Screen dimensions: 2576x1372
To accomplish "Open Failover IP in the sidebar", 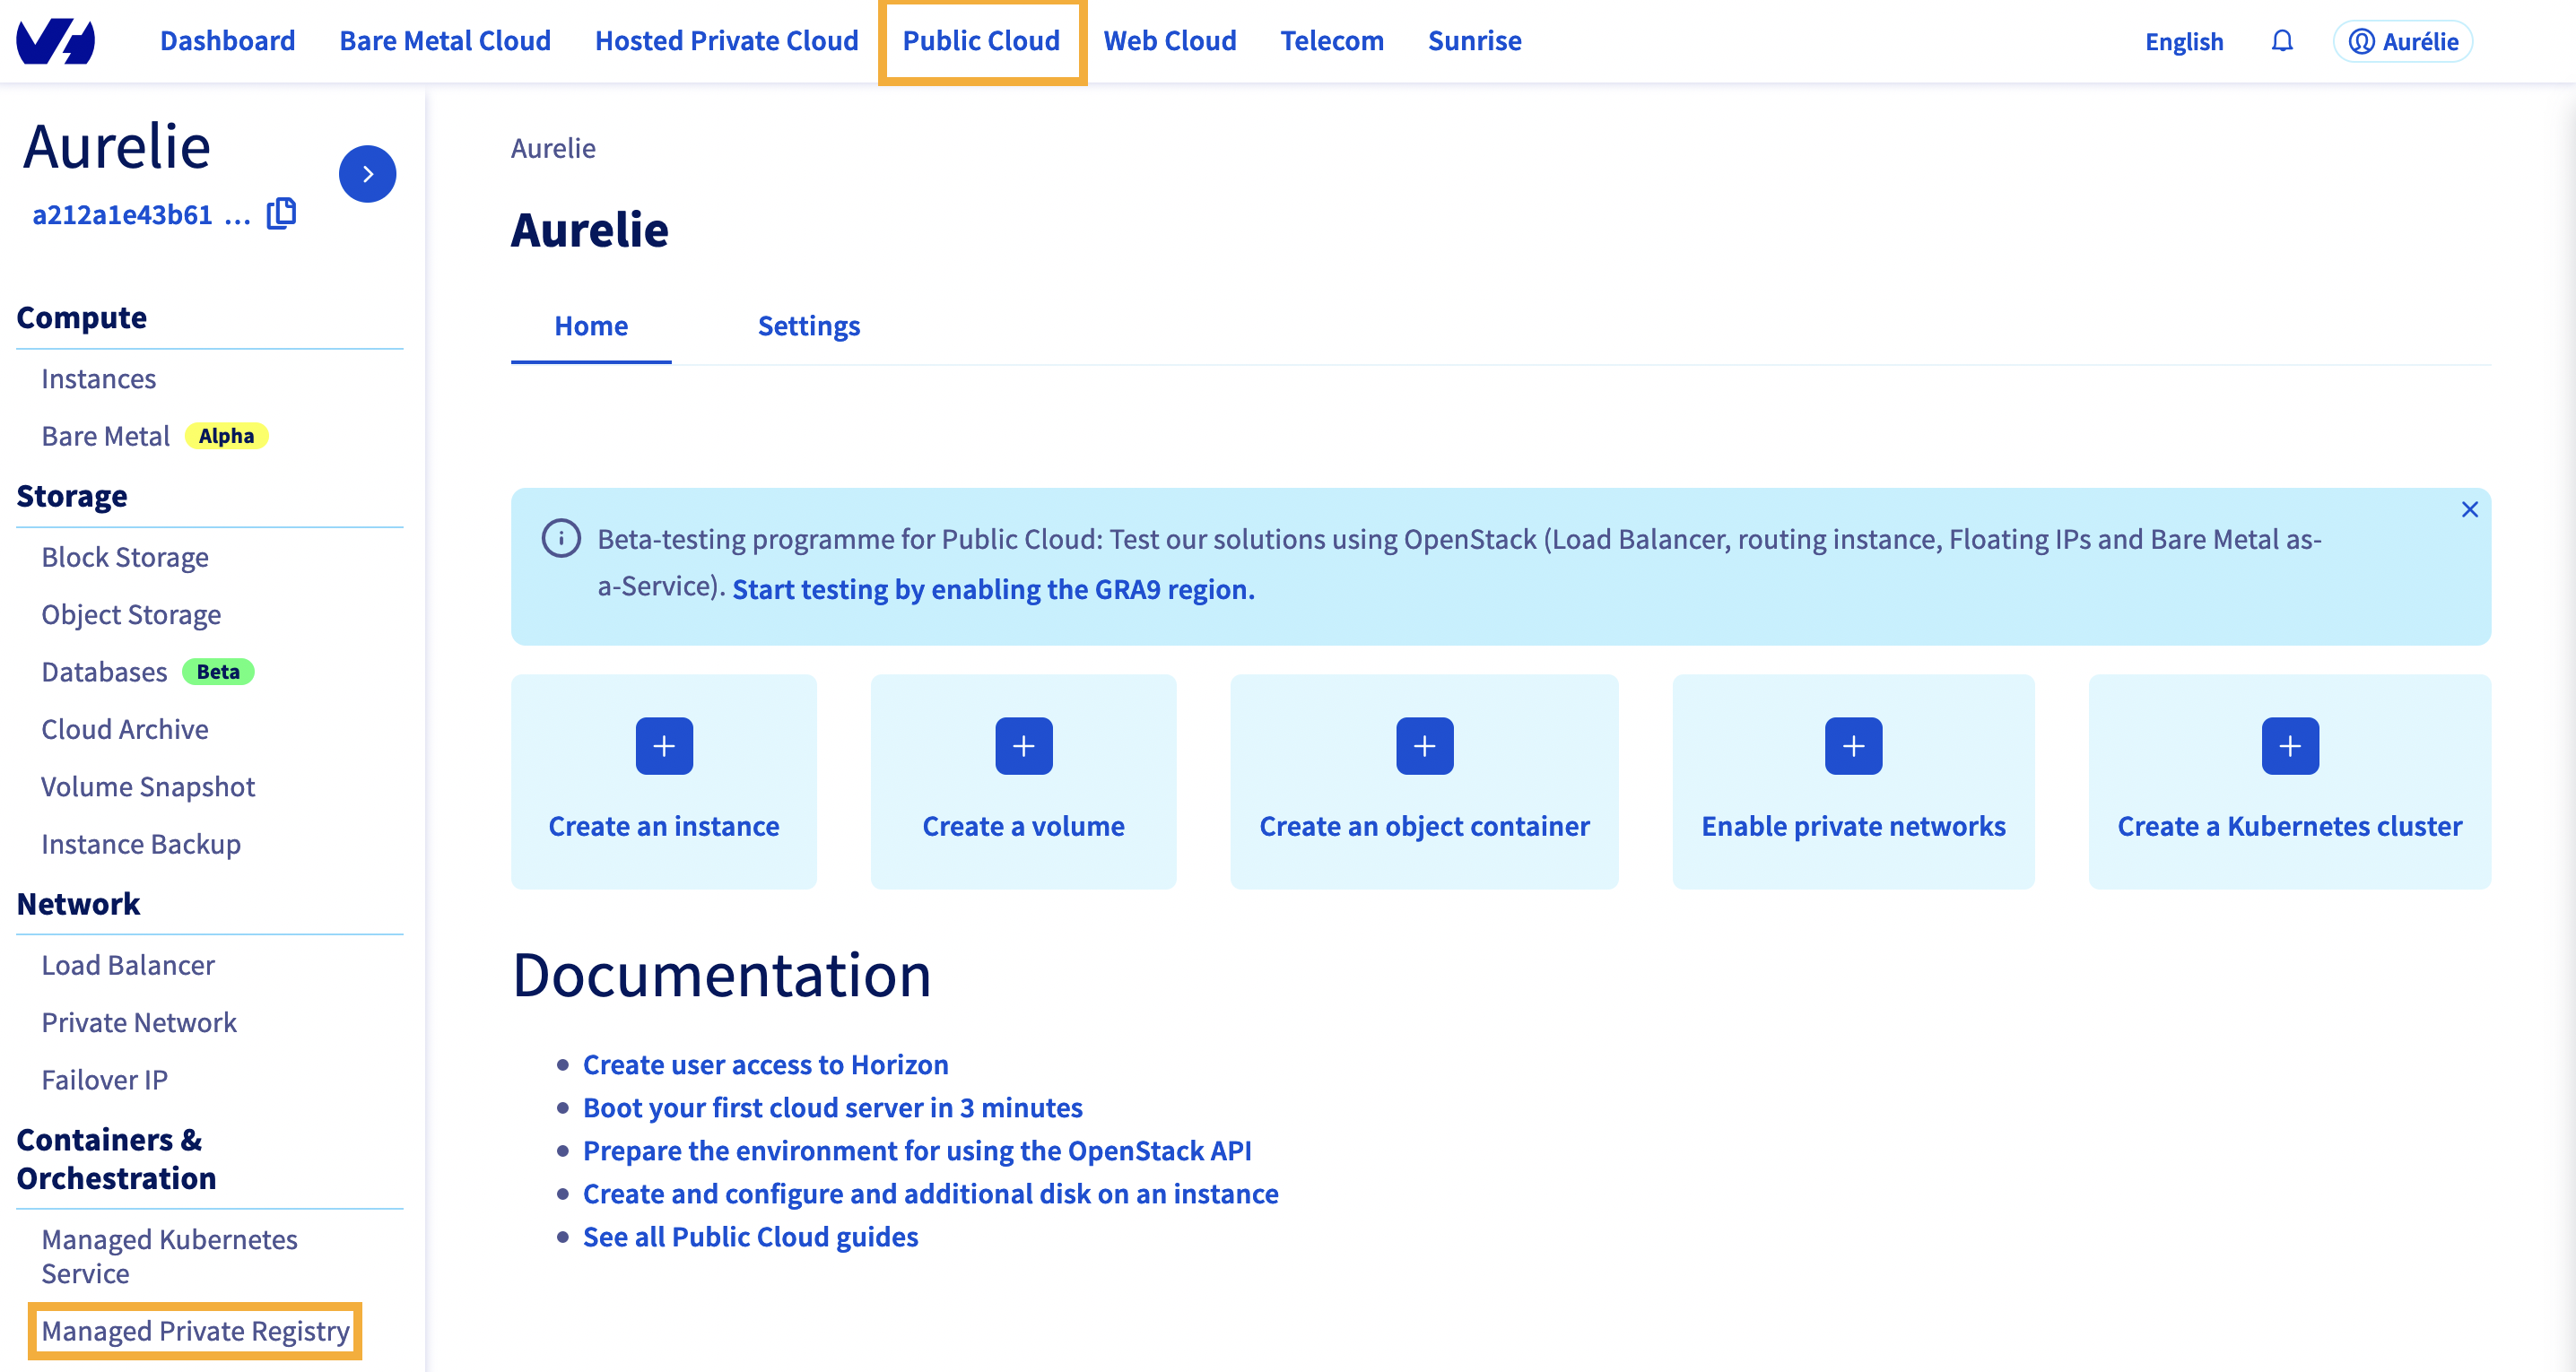I will (x=105, y=1080).
